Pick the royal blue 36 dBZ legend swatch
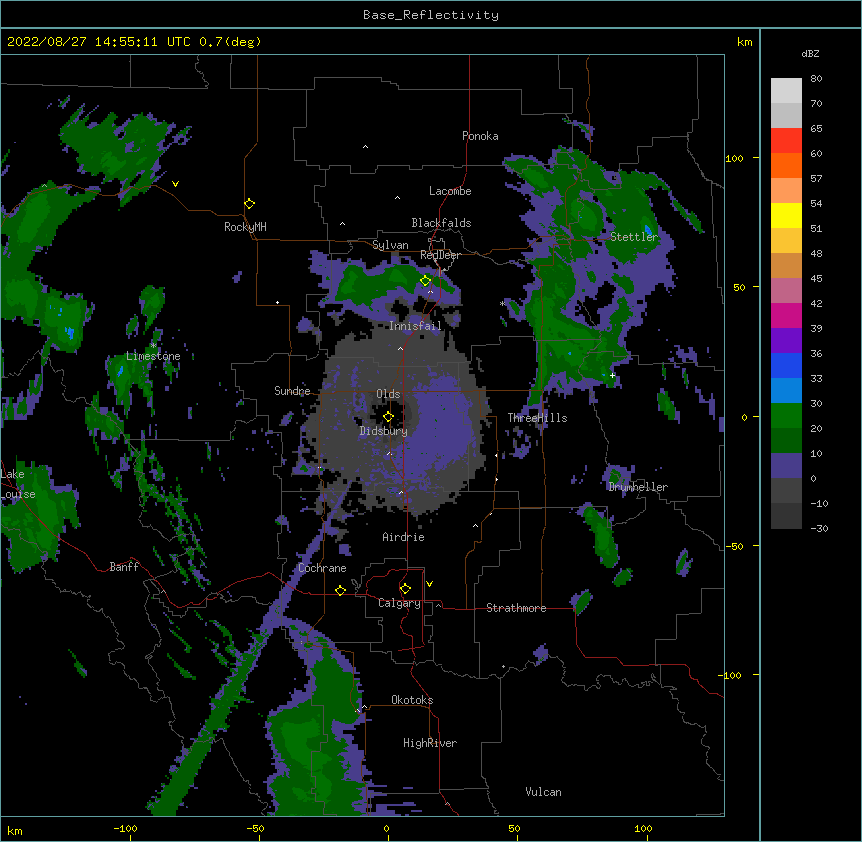 786,365
